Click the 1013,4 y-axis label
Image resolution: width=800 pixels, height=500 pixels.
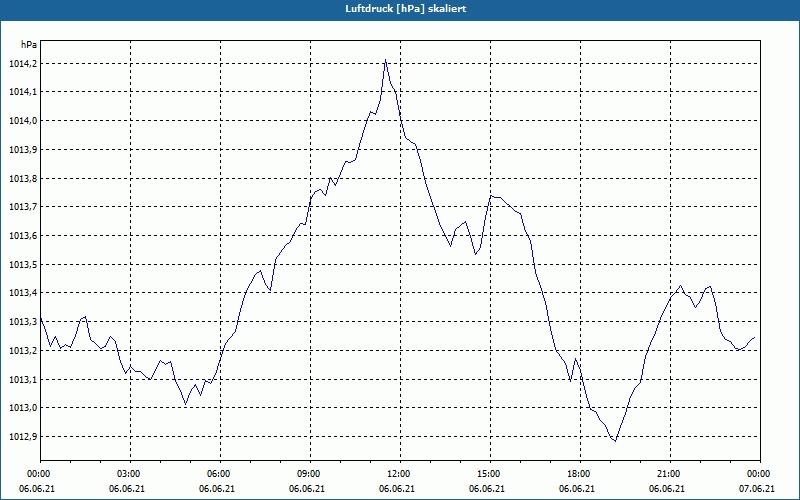coord(23,293)
